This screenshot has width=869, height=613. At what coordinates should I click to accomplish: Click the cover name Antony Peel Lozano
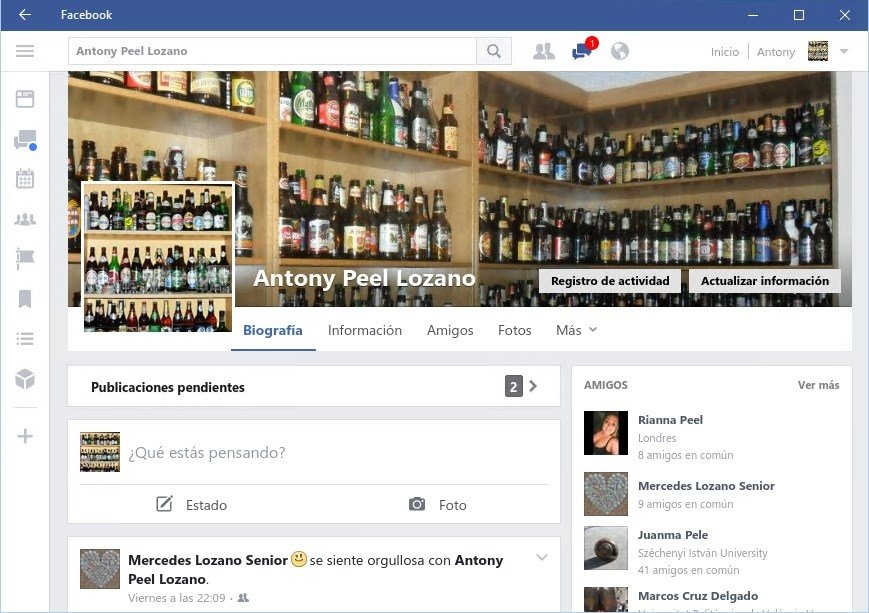[x=364, y=278]
